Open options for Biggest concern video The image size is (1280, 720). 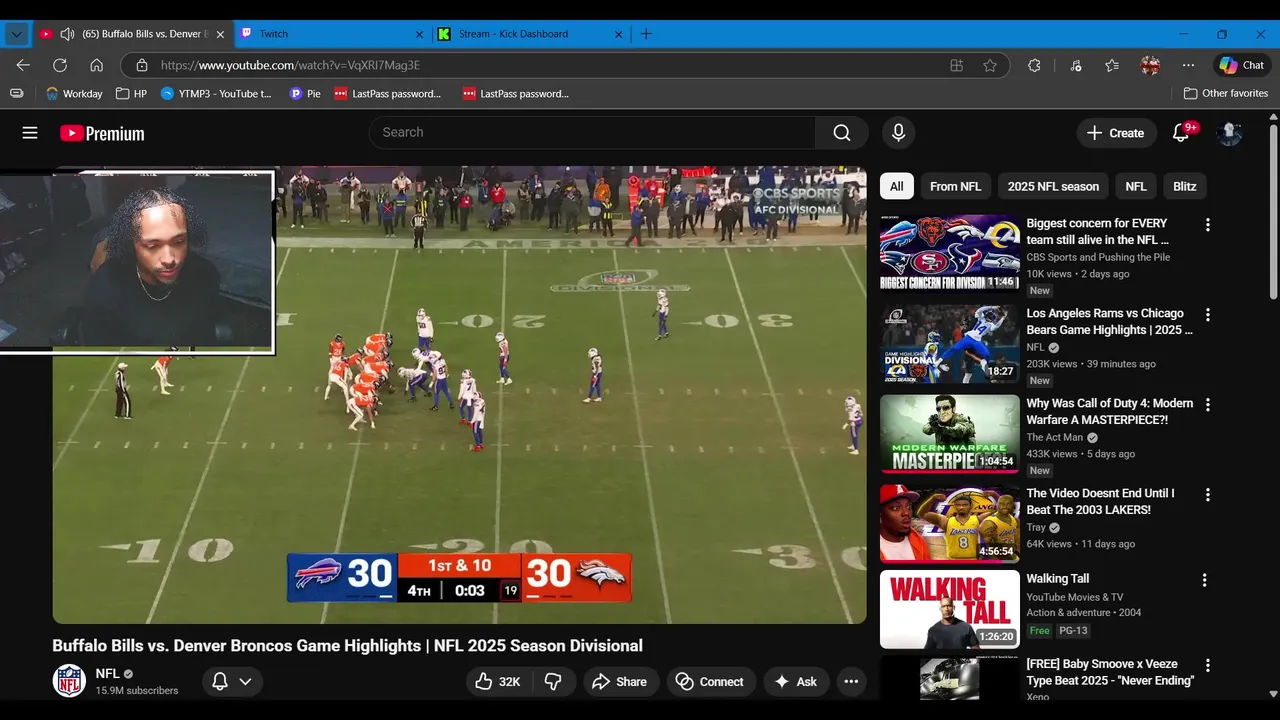(x=1207, y=225)
